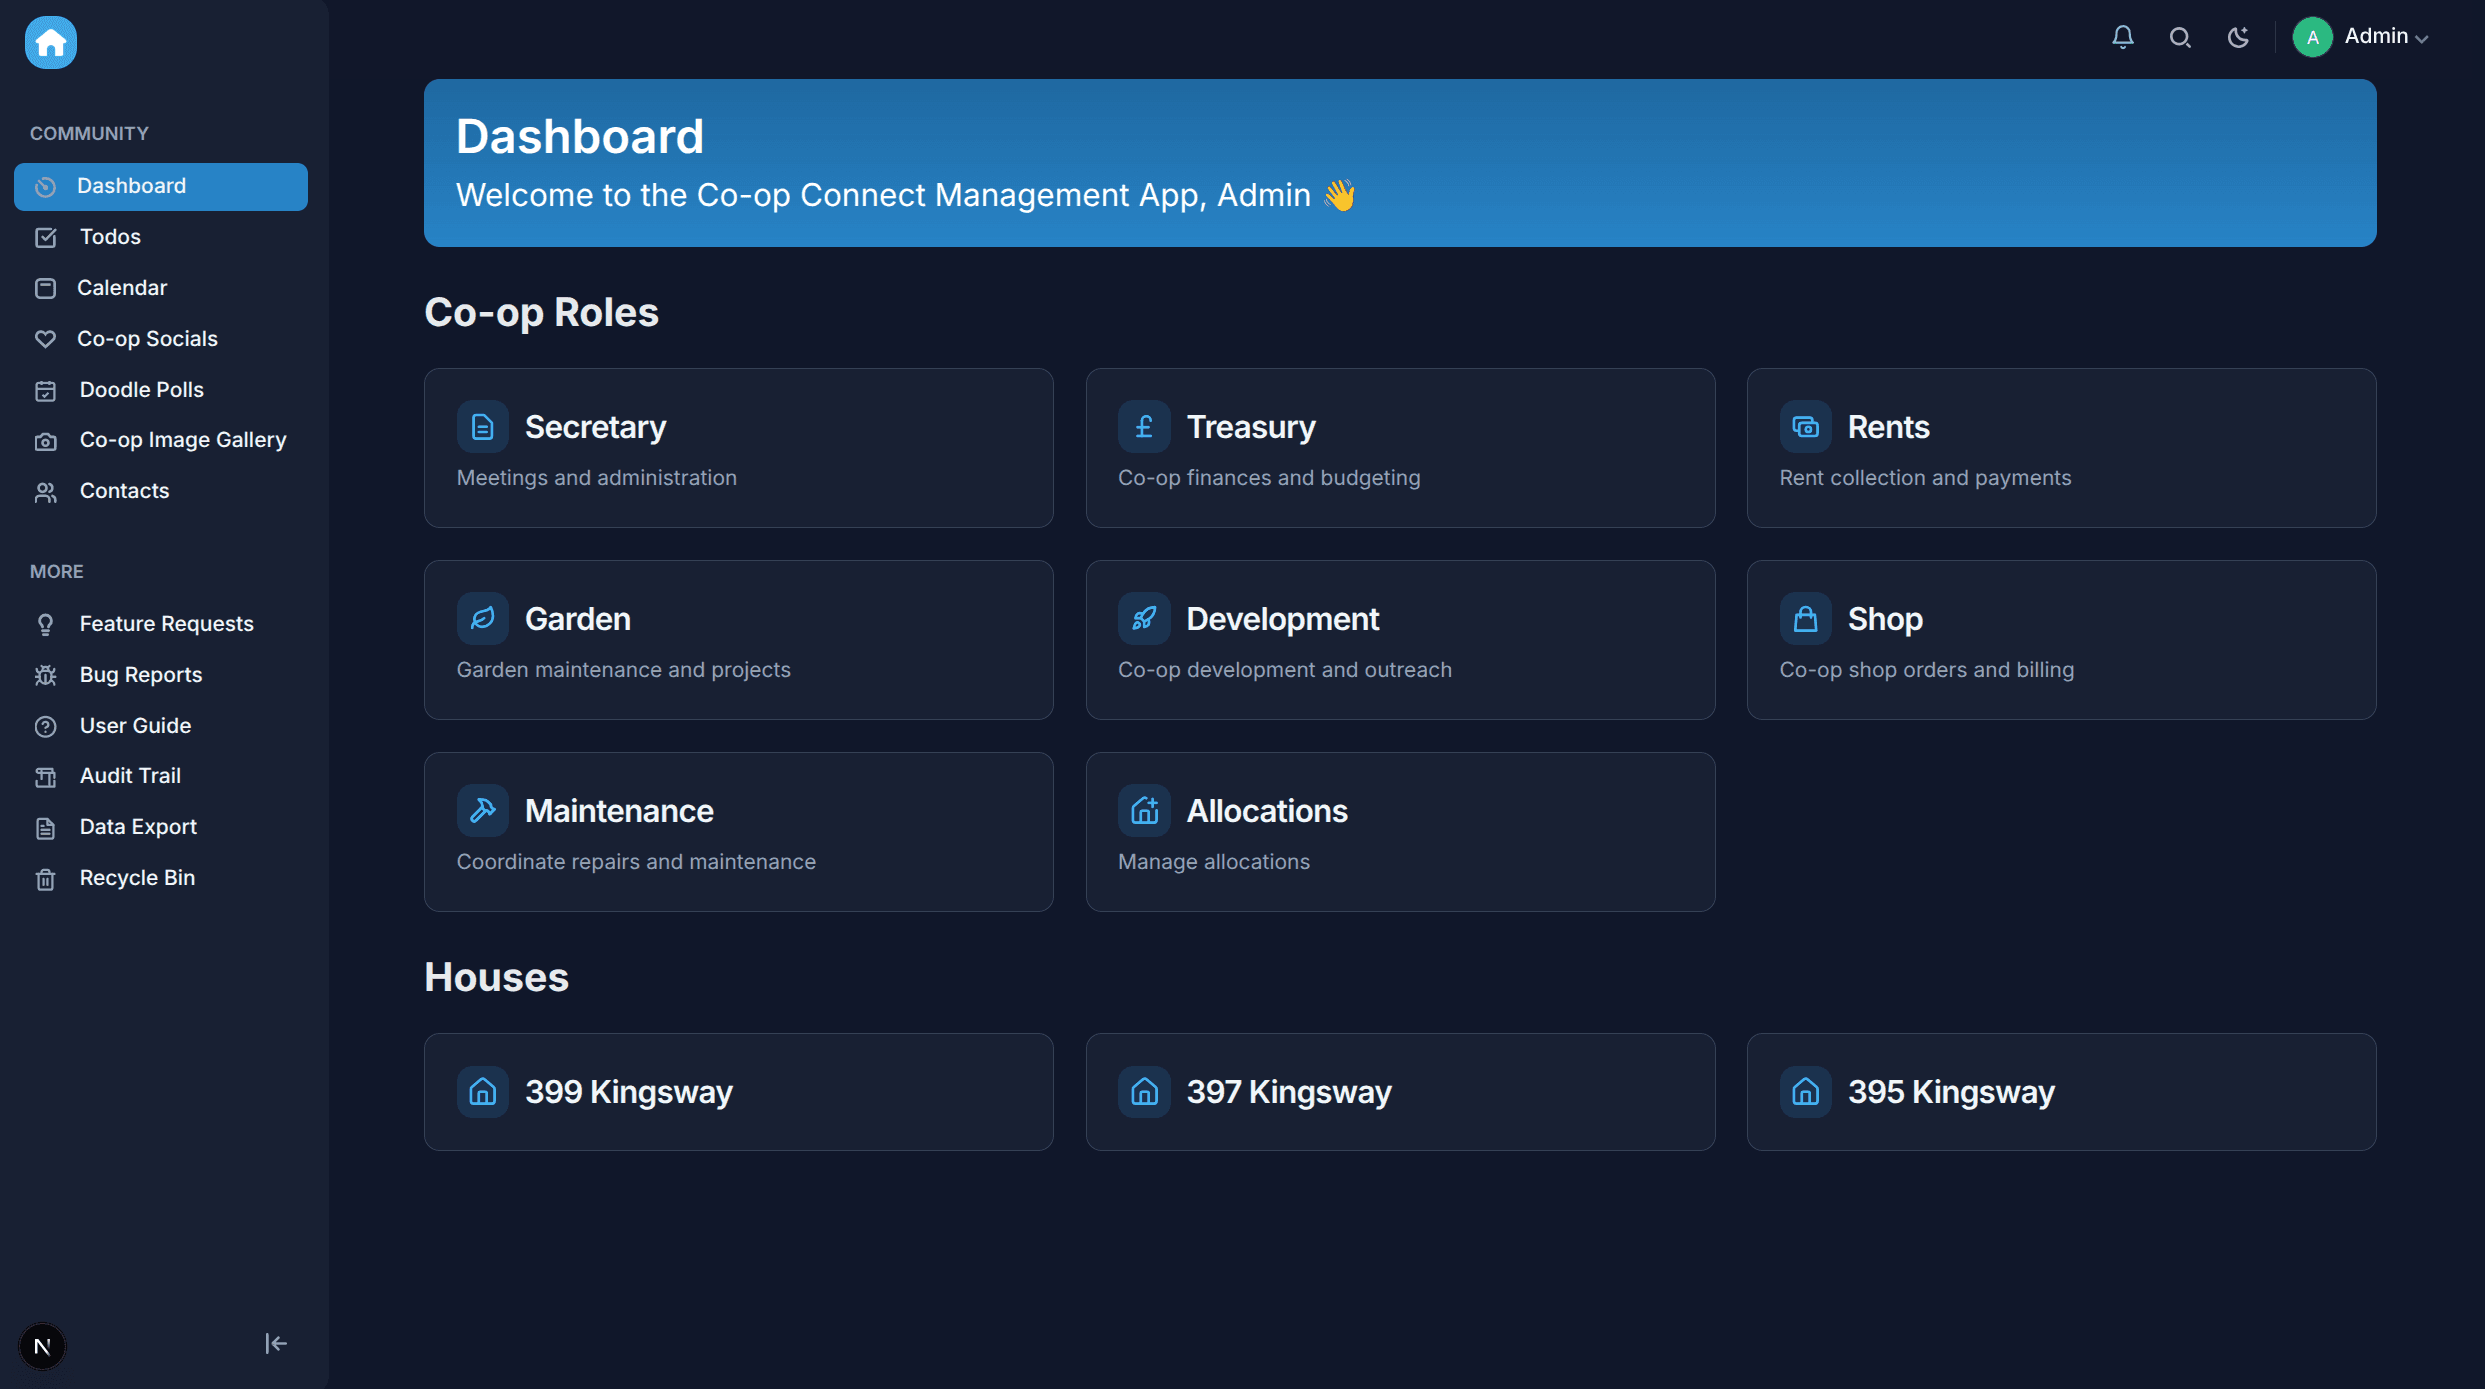Click the N logo at bottom left
Image resolution: width=2485 pixels, height=1389 pixels.
tap(42, 1346)
